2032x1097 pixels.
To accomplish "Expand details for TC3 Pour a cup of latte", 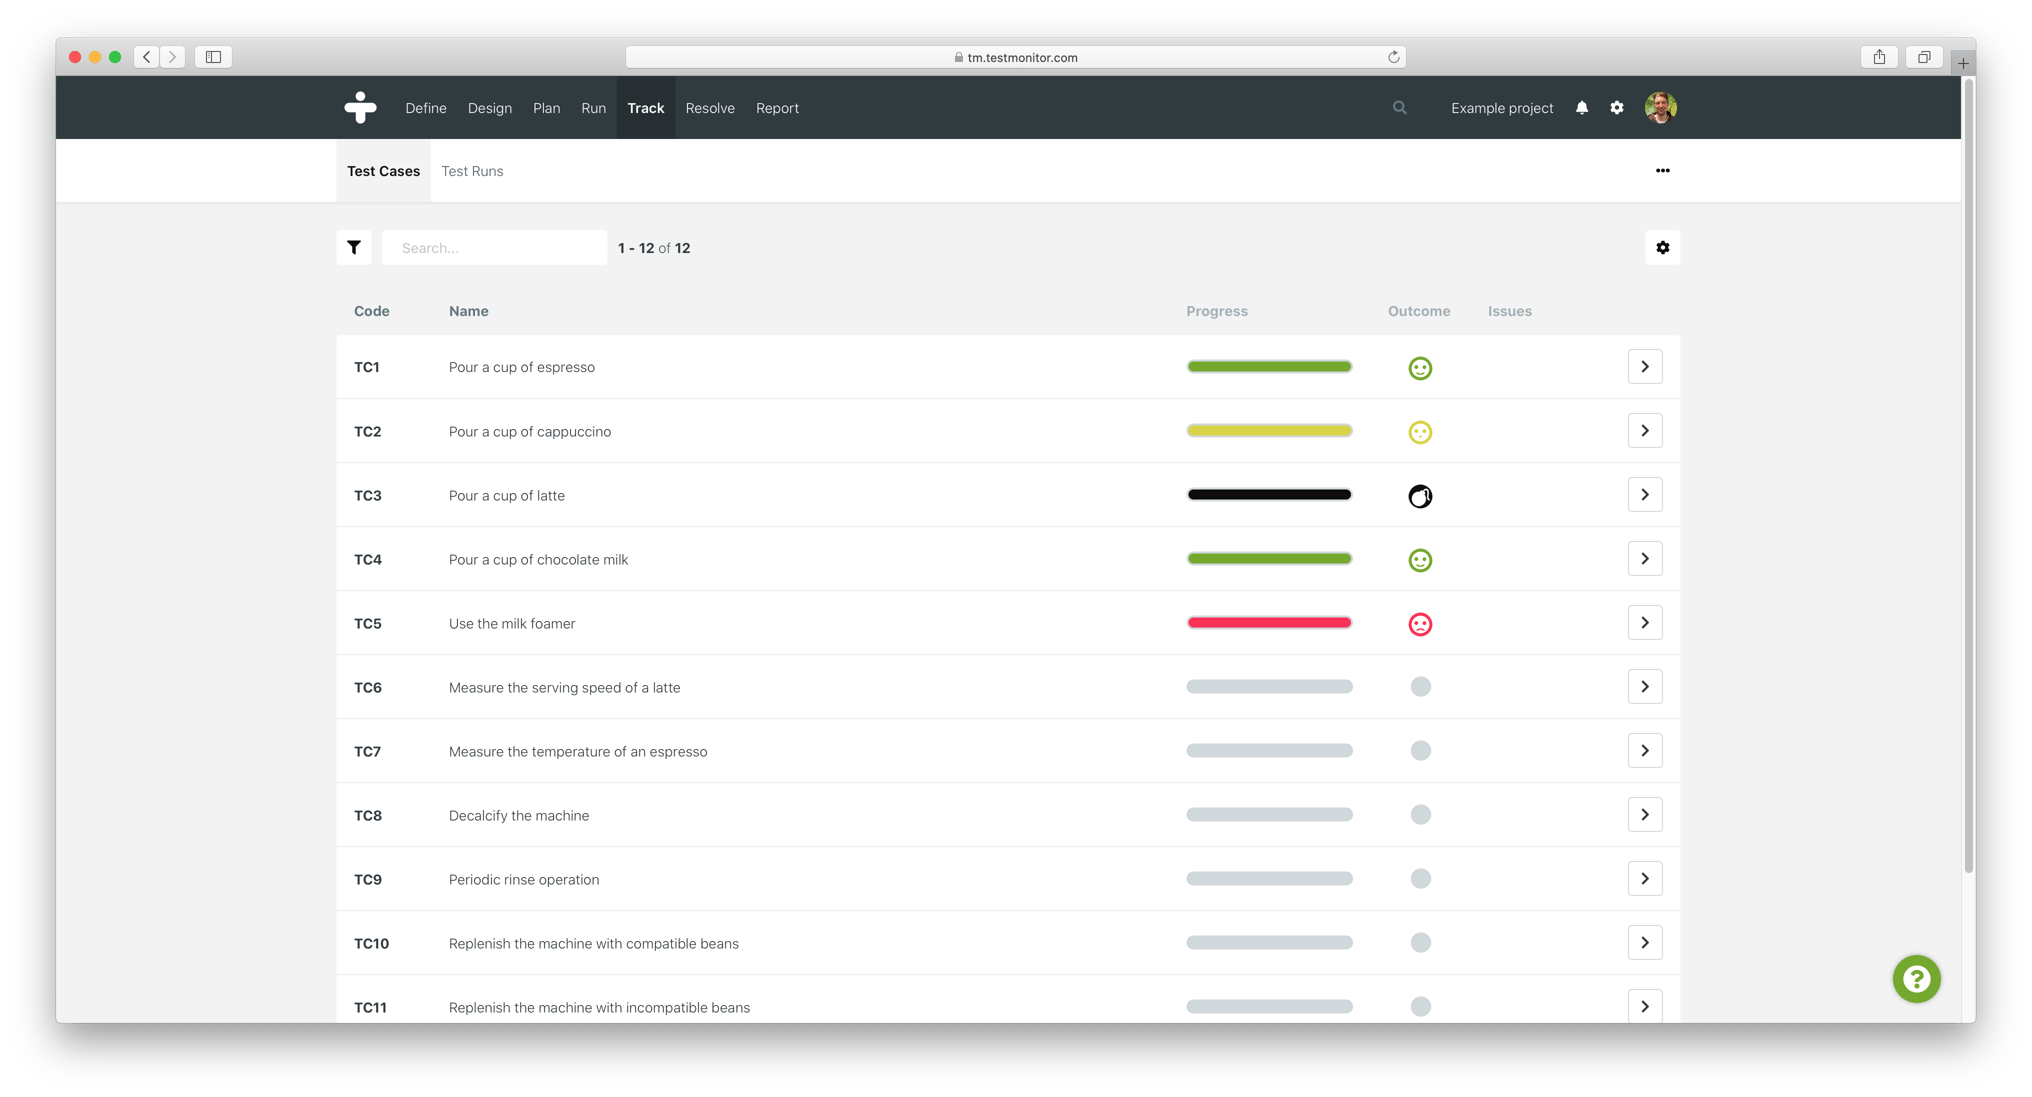I will [x=1644, y=494].
